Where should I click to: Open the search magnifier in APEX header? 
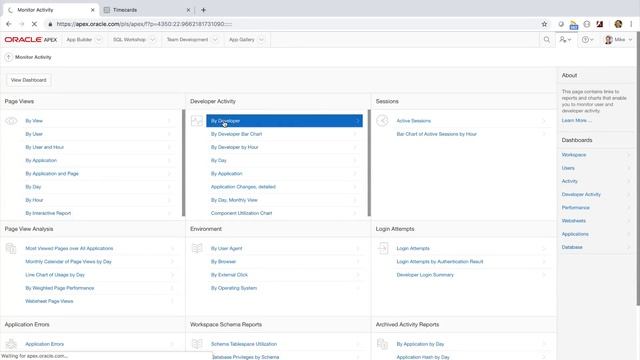coord(547,40)
